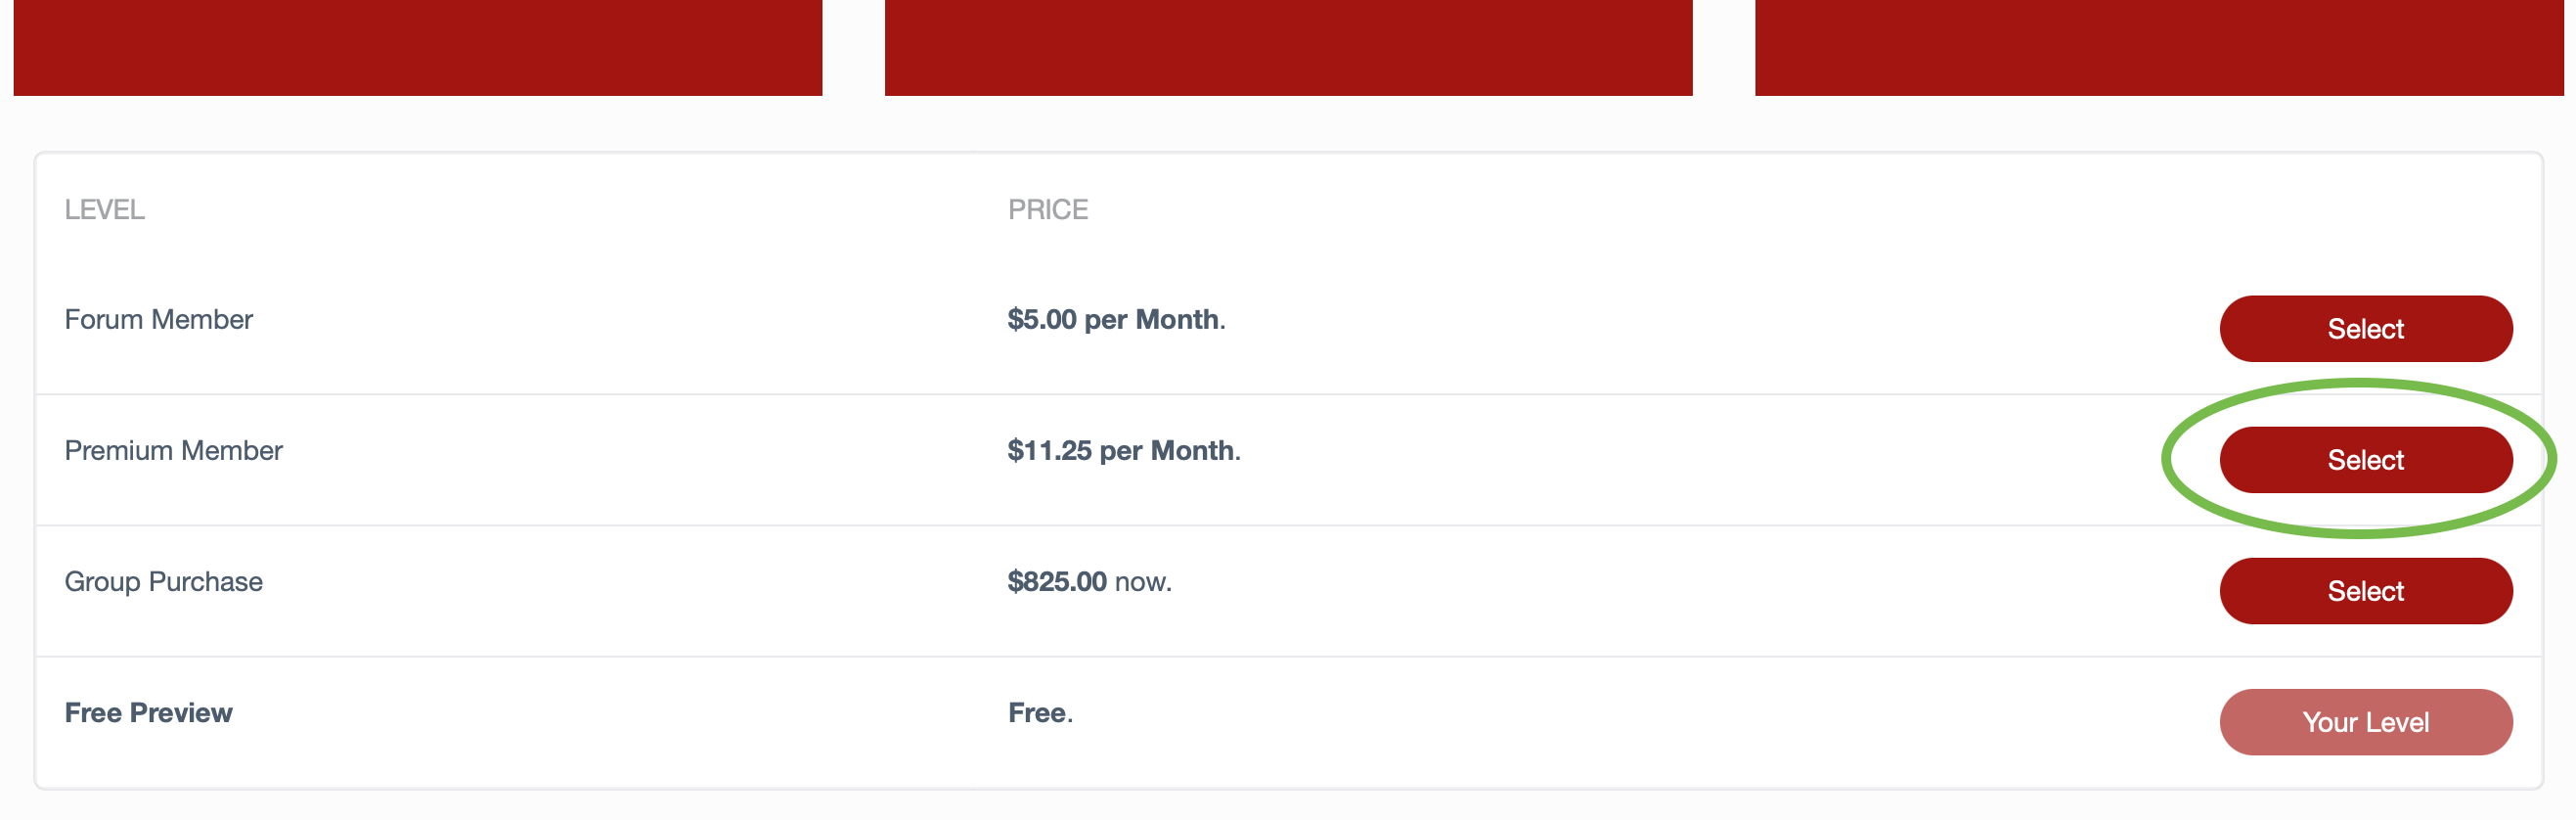
Task: Click the Group Purchase level name
Action: pos(163,581)
